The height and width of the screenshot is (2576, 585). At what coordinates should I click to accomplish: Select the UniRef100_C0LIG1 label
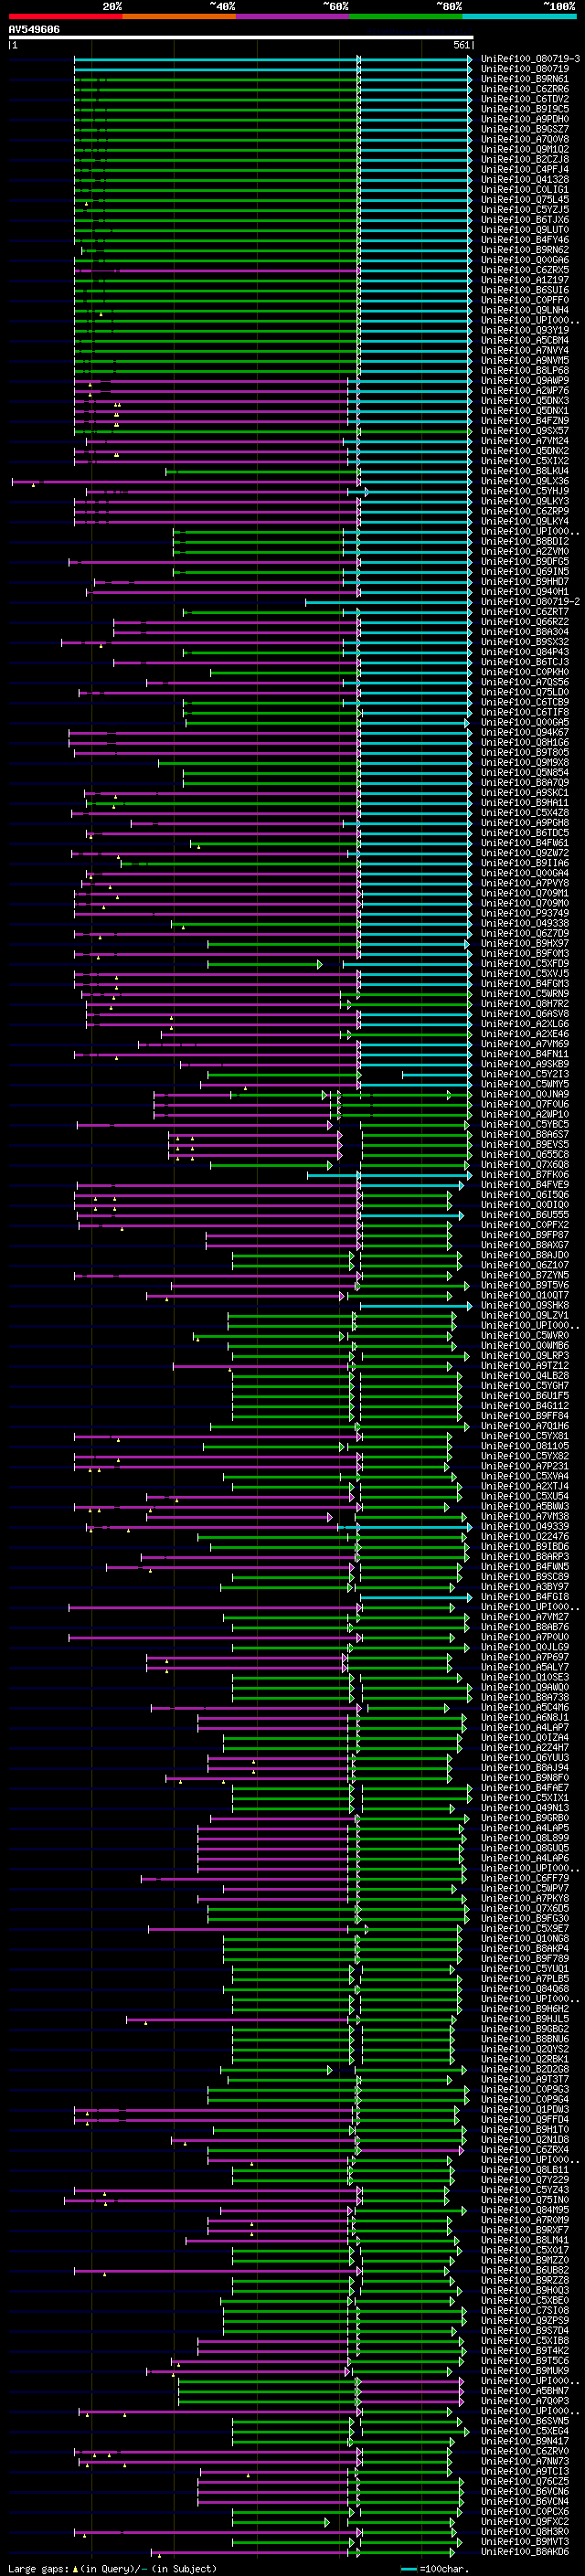click(x=525, y=190)
